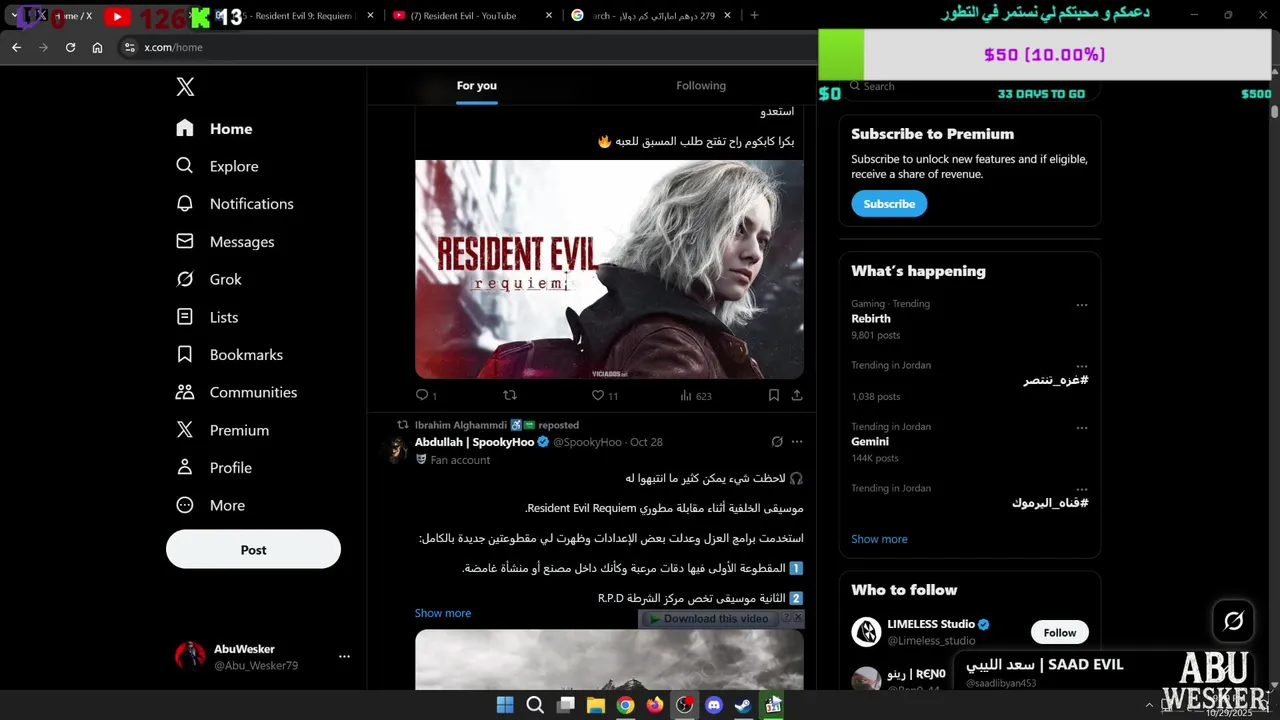Click Ibrahim Alghammdi reposted link
1280x720 pixels.
(x=497, y=425)
